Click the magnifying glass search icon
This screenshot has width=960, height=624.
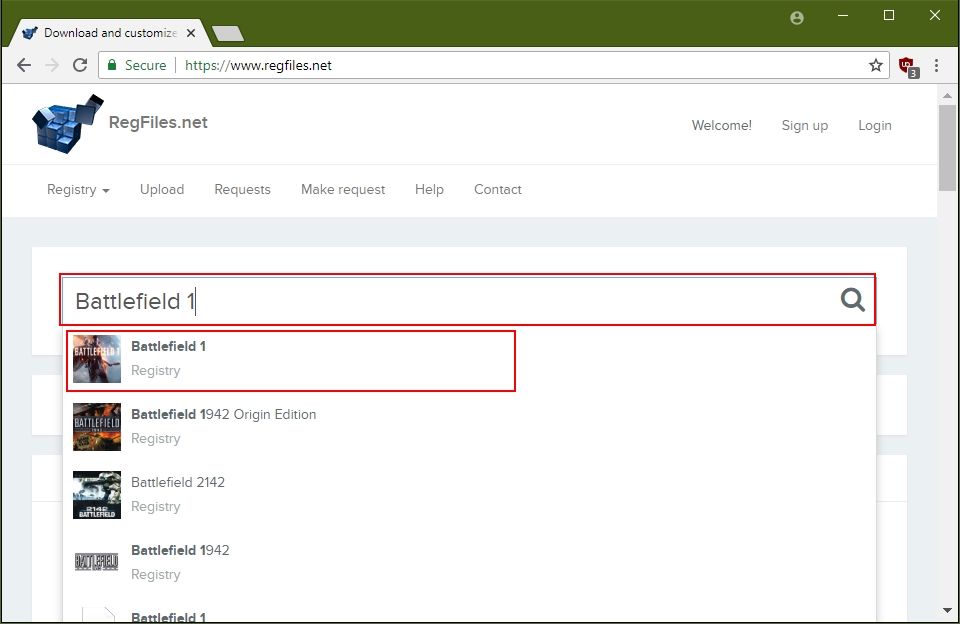point(852,300)
